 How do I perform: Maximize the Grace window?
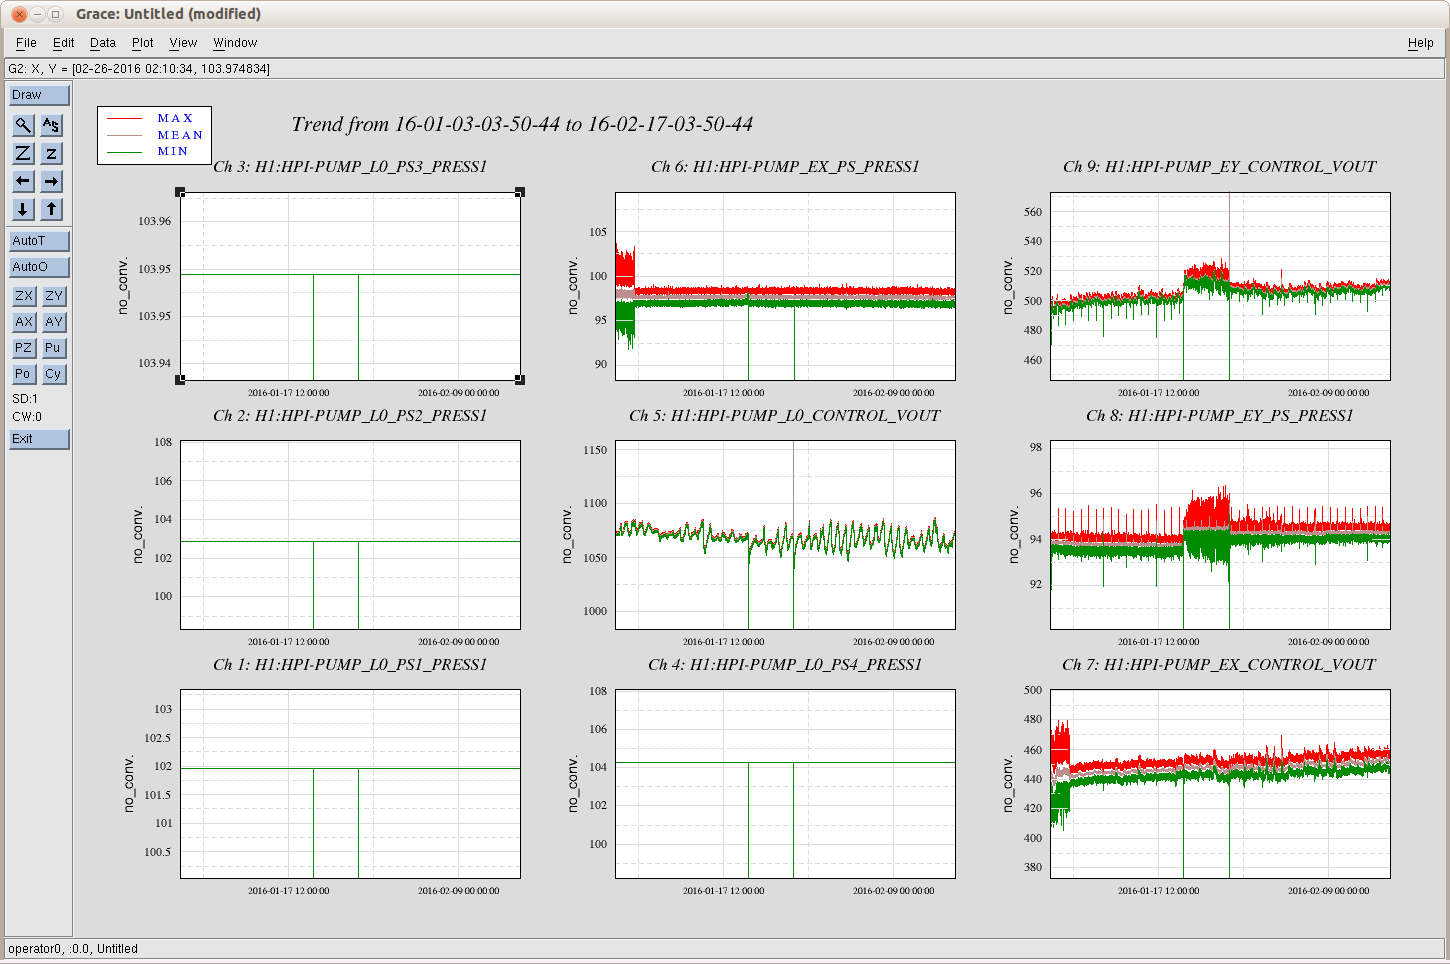click(56, 14)
